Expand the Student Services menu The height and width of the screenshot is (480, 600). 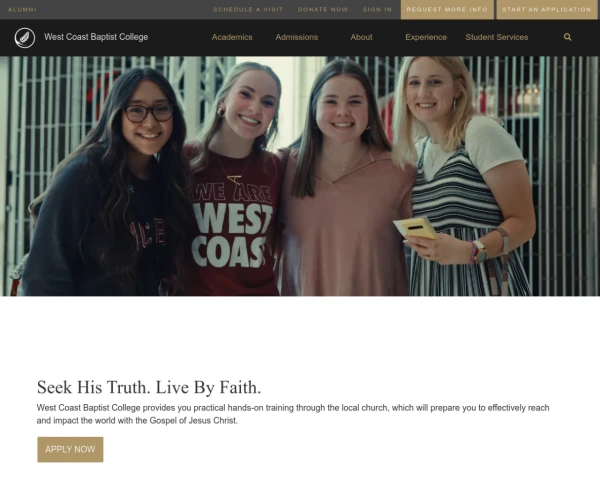tap(496, 37)
